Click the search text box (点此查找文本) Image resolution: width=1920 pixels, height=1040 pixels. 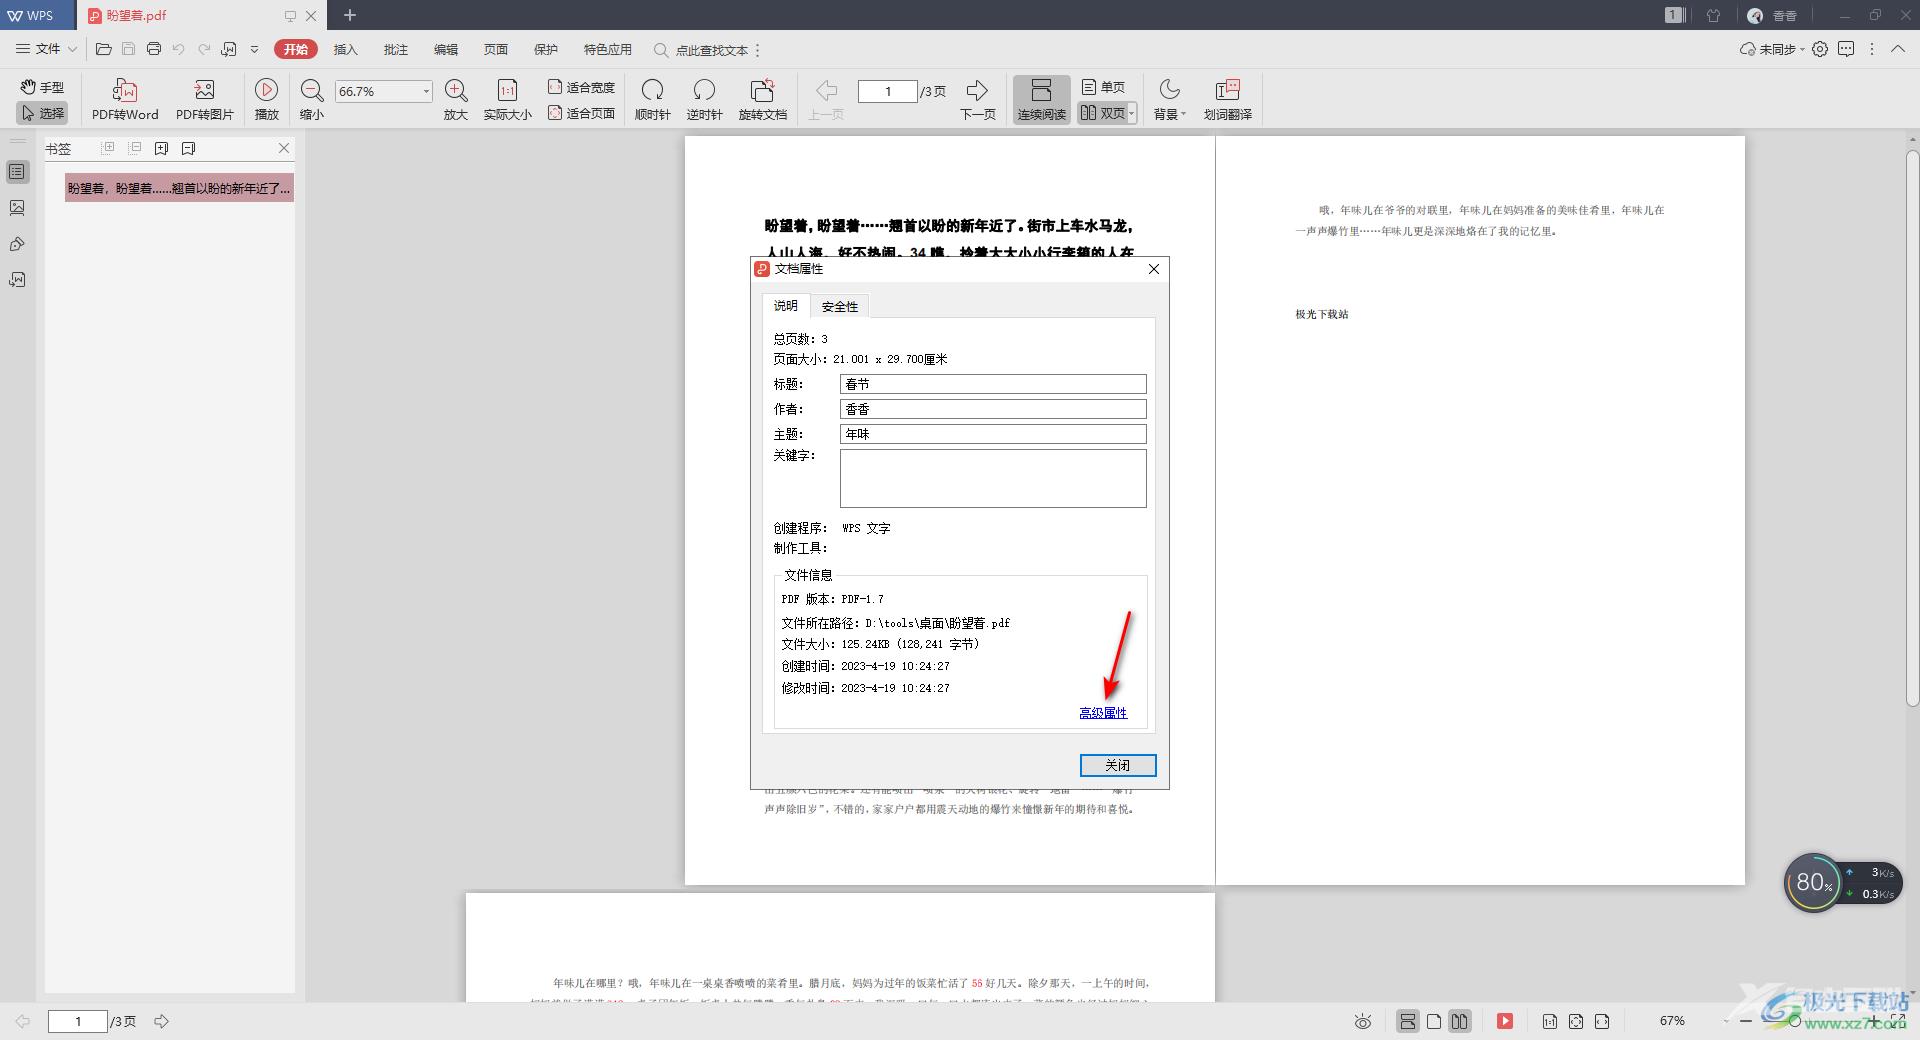coord(711,50)
